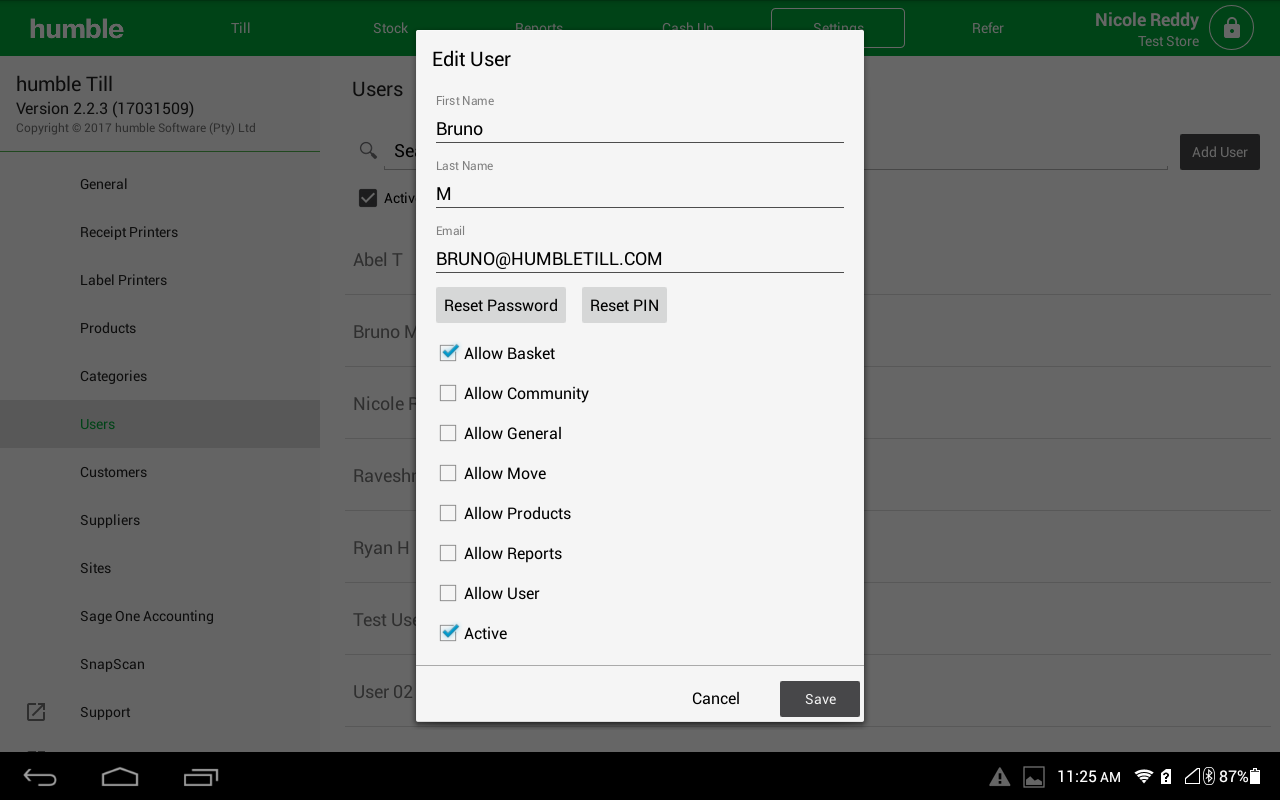Save the Edit User changes
The height and width of the screenshot is (800, 1280).
[x=820, y=699]
